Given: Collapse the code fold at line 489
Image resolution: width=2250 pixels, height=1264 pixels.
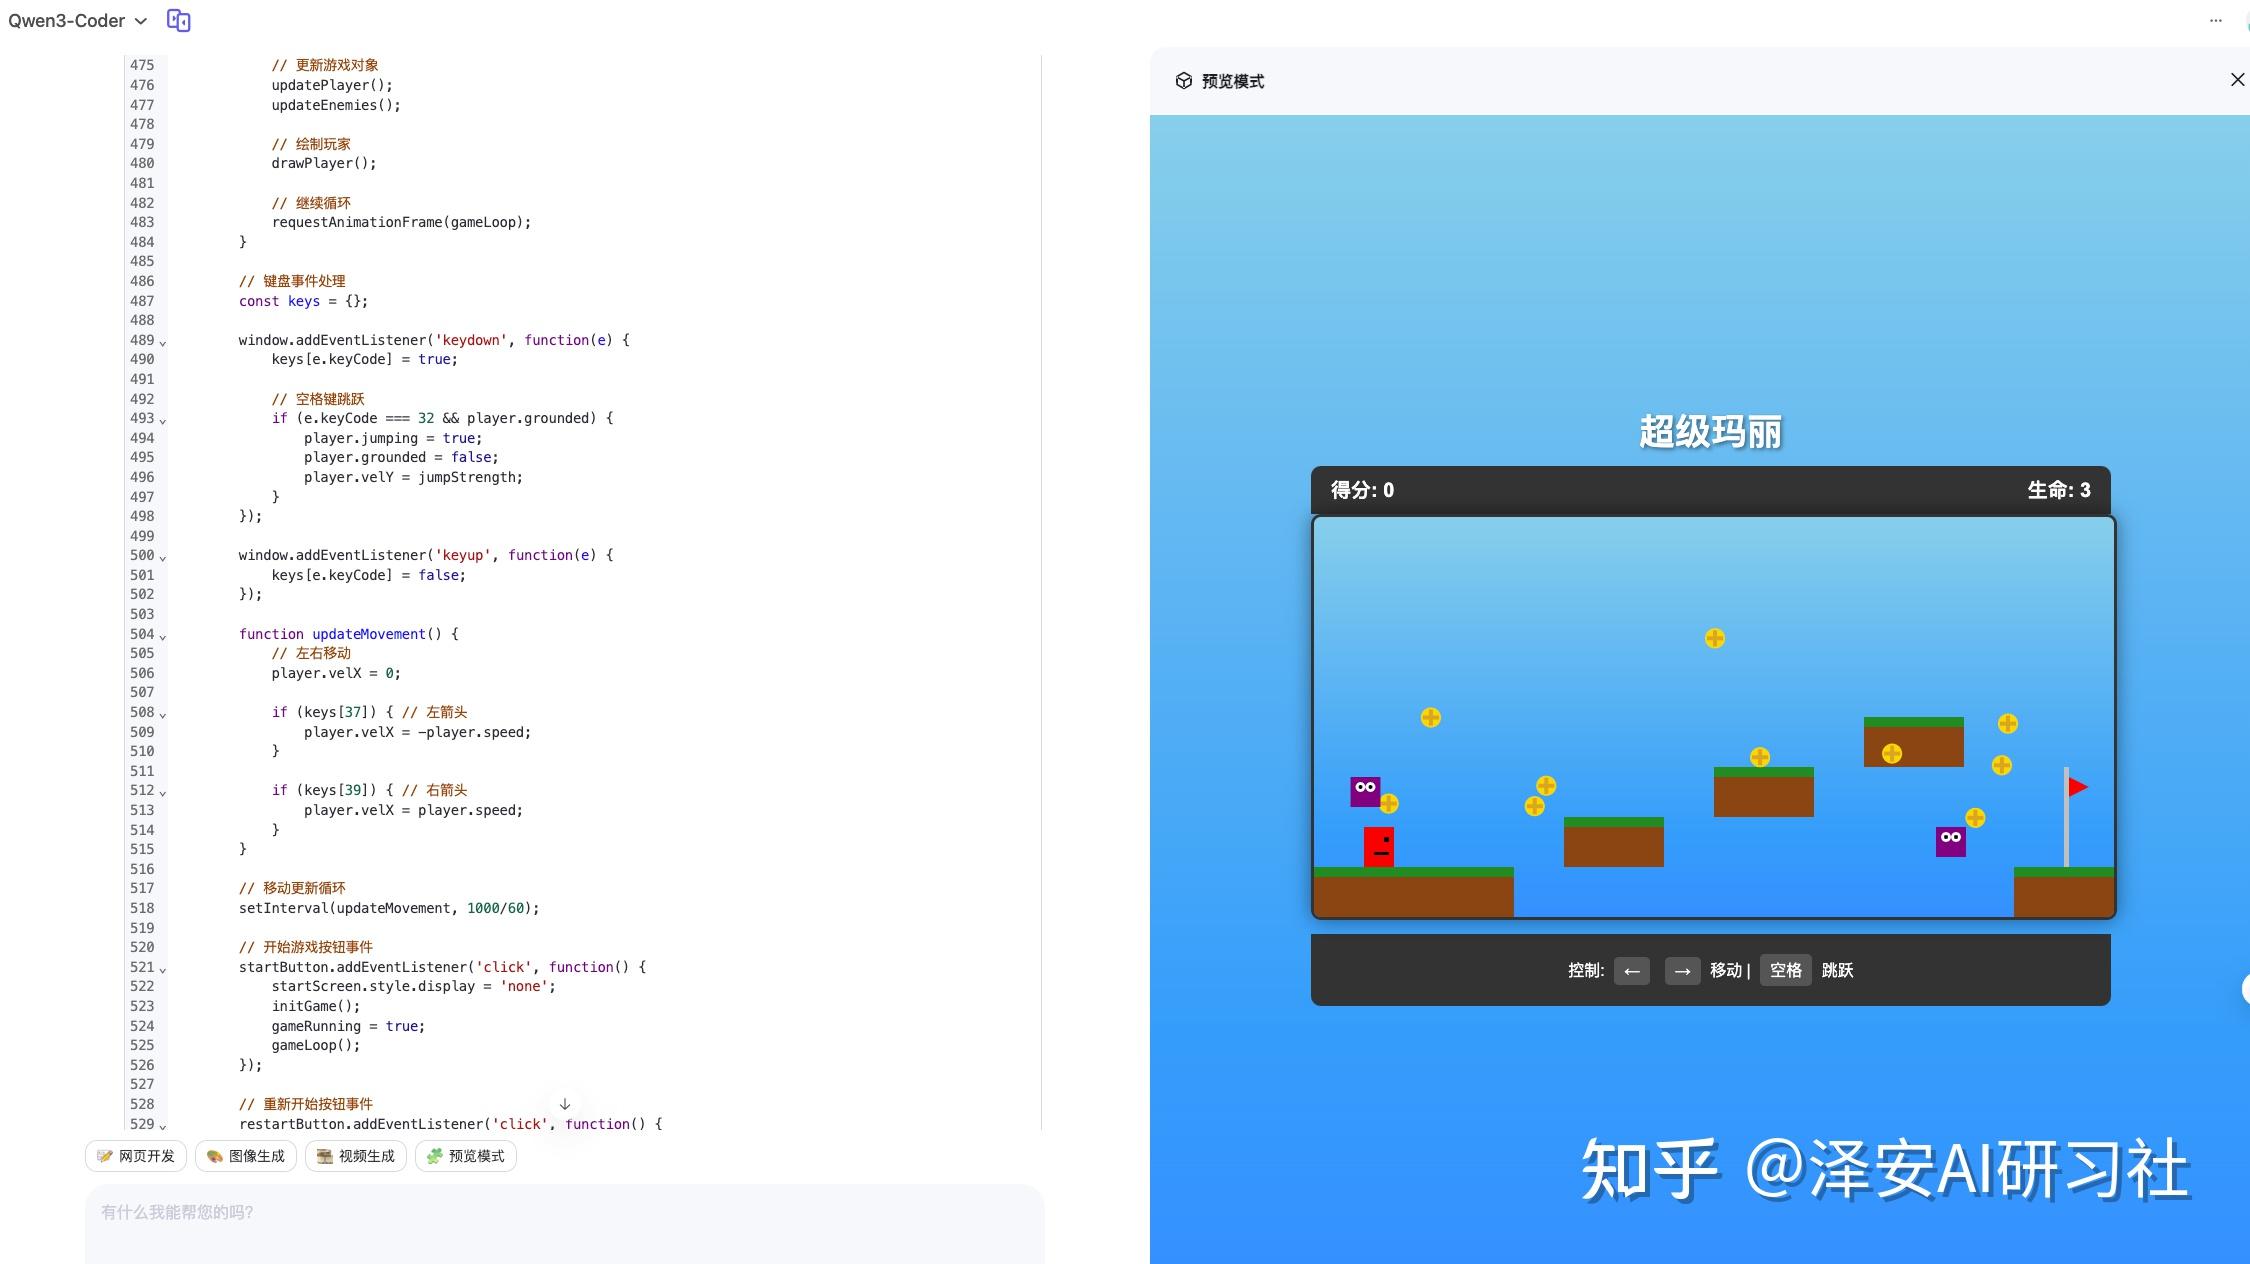Looking at the screenshot, I should coord(163,342).
